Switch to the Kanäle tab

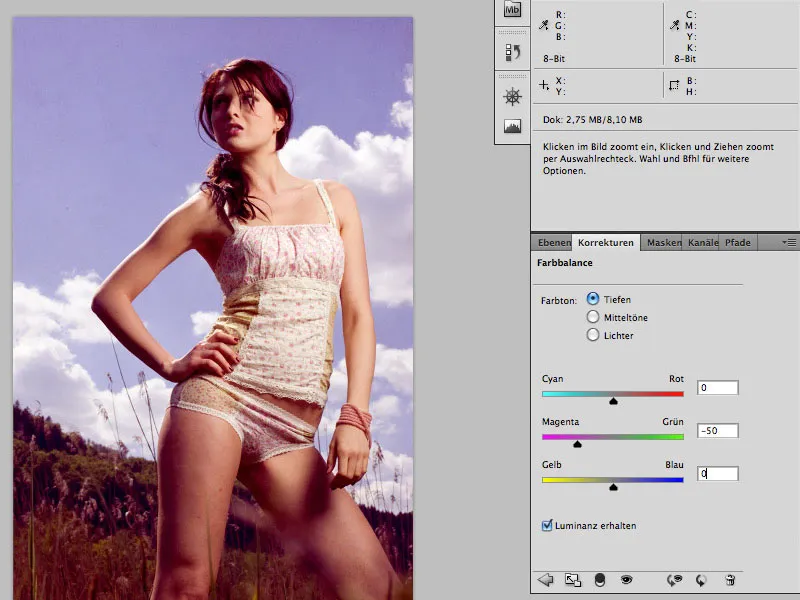pos(702,243)
